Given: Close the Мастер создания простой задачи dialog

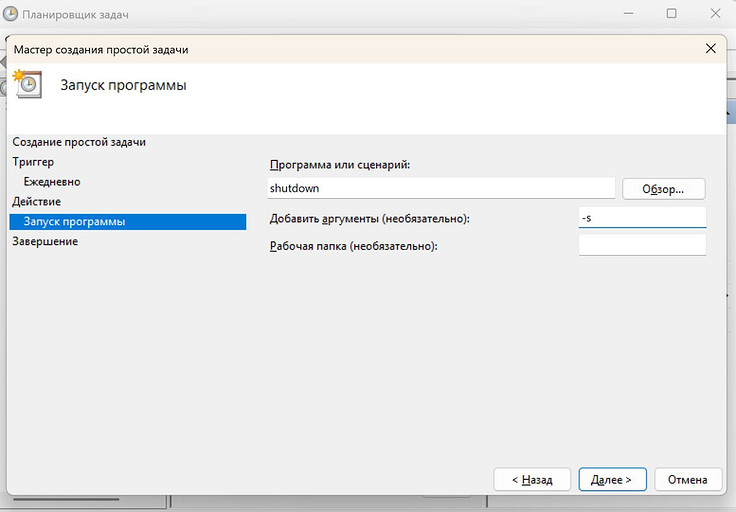Looking at the screenshot, I should pyautogui.click(x=711, y=48).
